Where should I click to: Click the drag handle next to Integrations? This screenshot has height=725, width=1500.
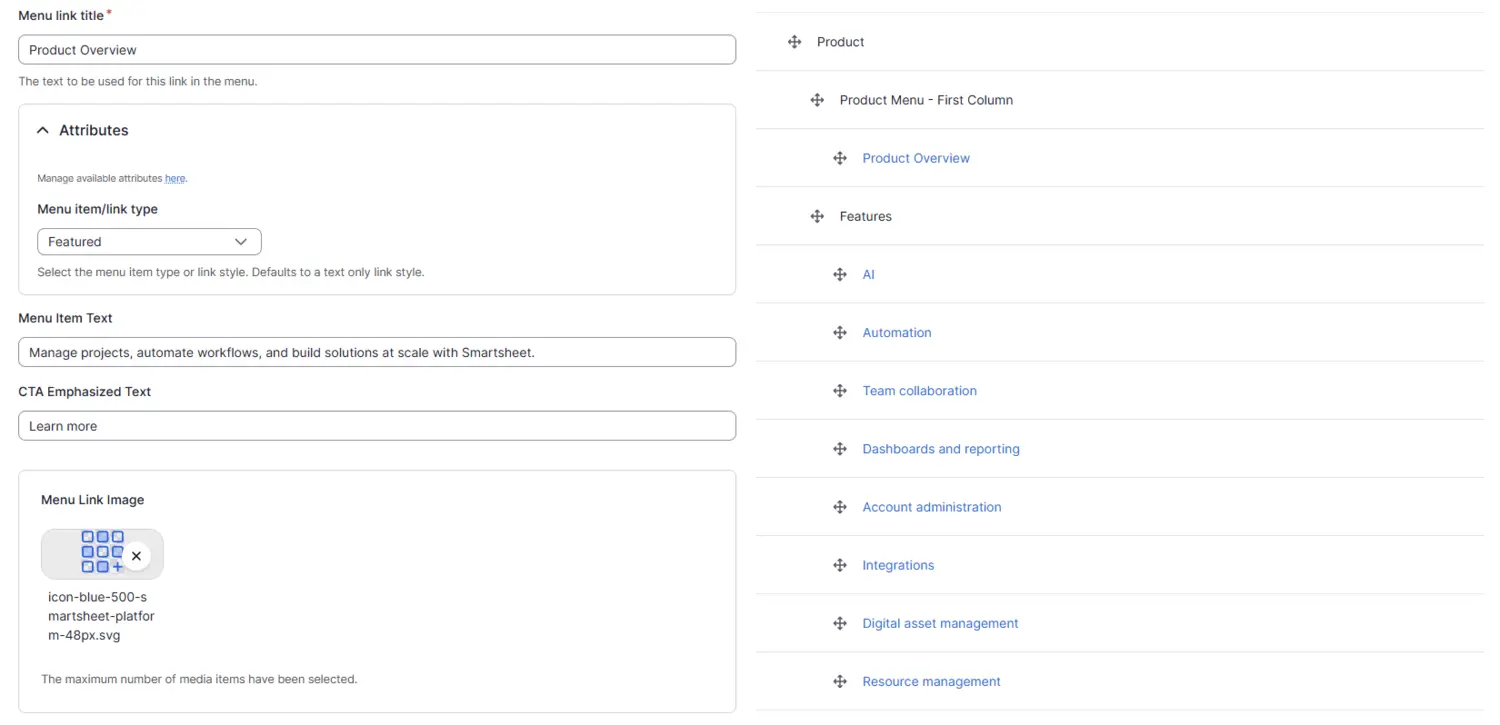[839, 565]
